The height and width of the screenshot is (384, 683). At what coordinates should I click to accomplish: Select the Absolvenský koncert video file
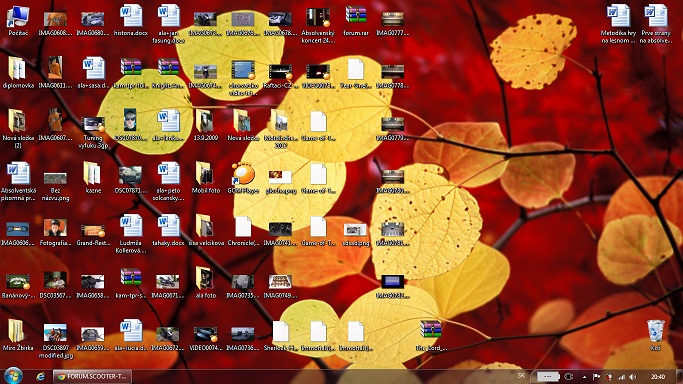318,24
